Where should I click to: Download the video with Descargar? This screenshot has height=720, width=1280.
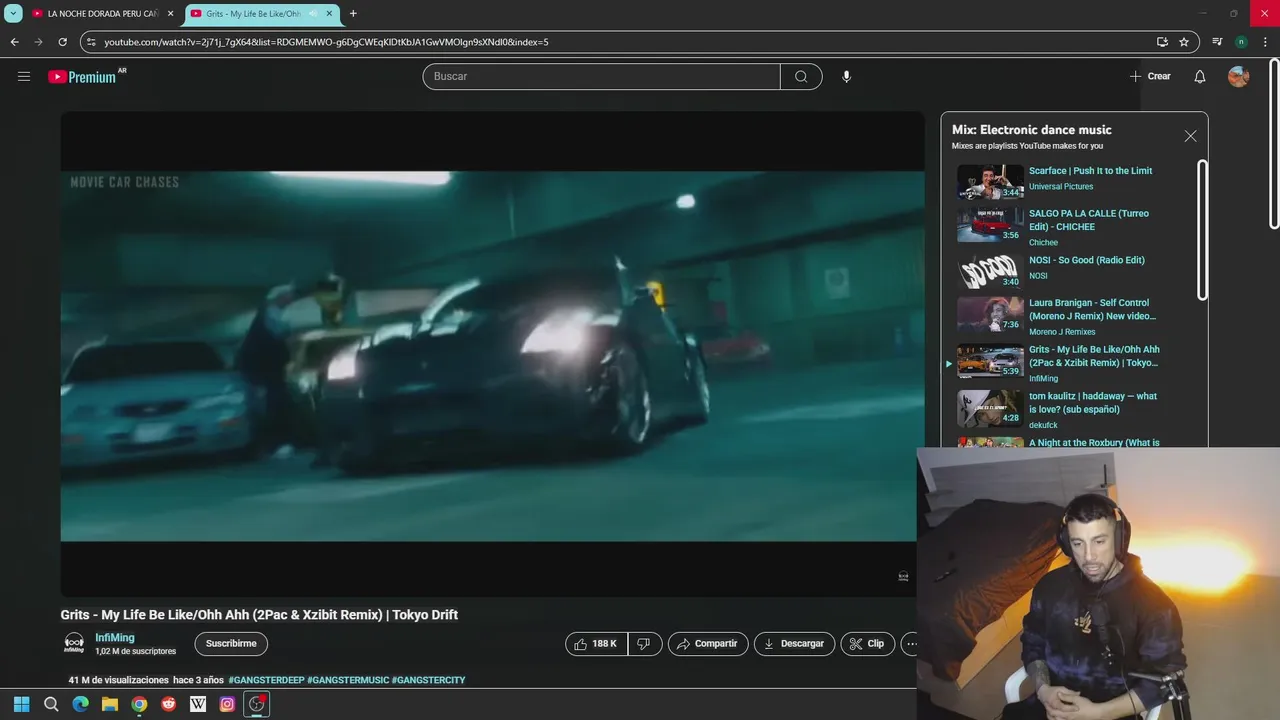coord(794,644)
